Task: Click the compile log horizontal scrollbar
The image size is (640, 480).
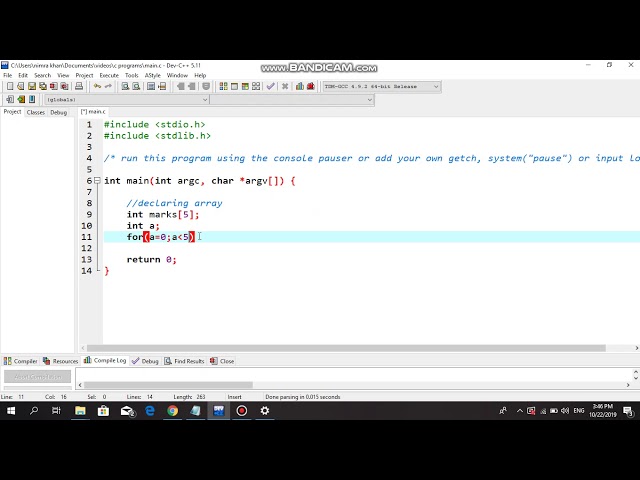Action: [168, 385]
